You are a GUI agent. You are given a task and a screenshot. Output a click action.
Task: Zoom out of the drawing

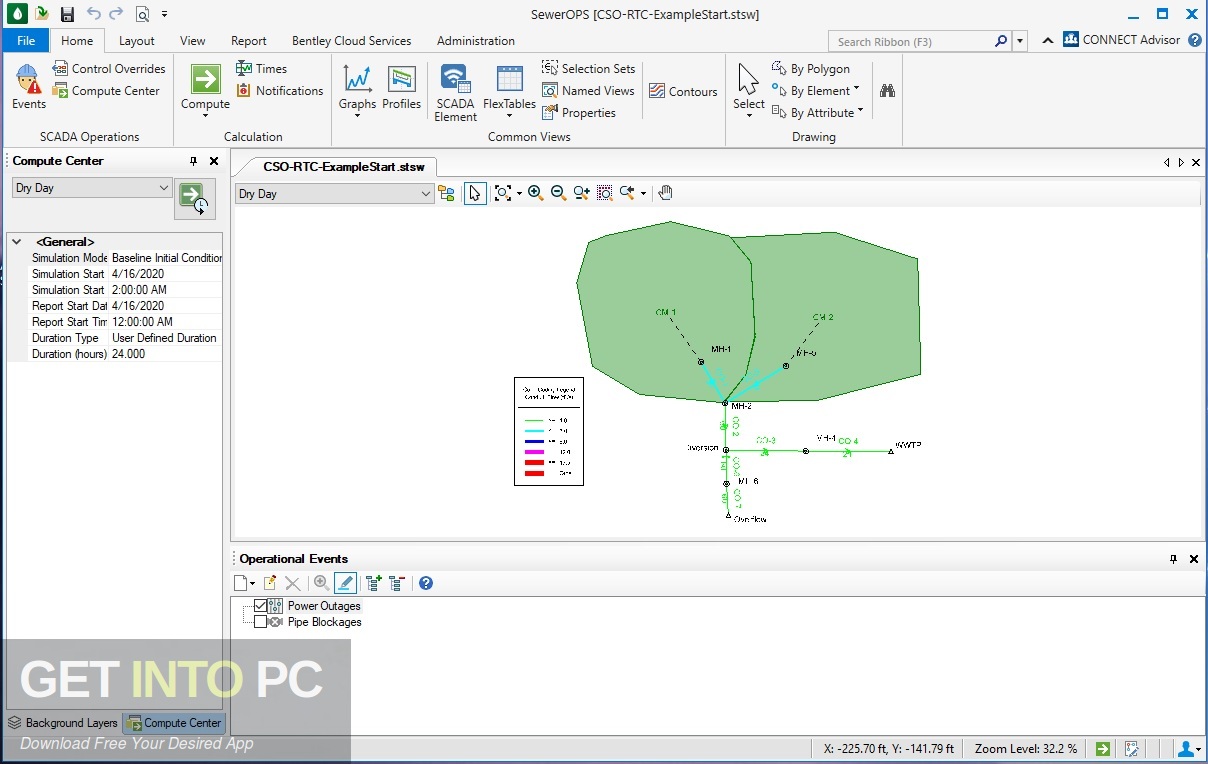[558, 193]
